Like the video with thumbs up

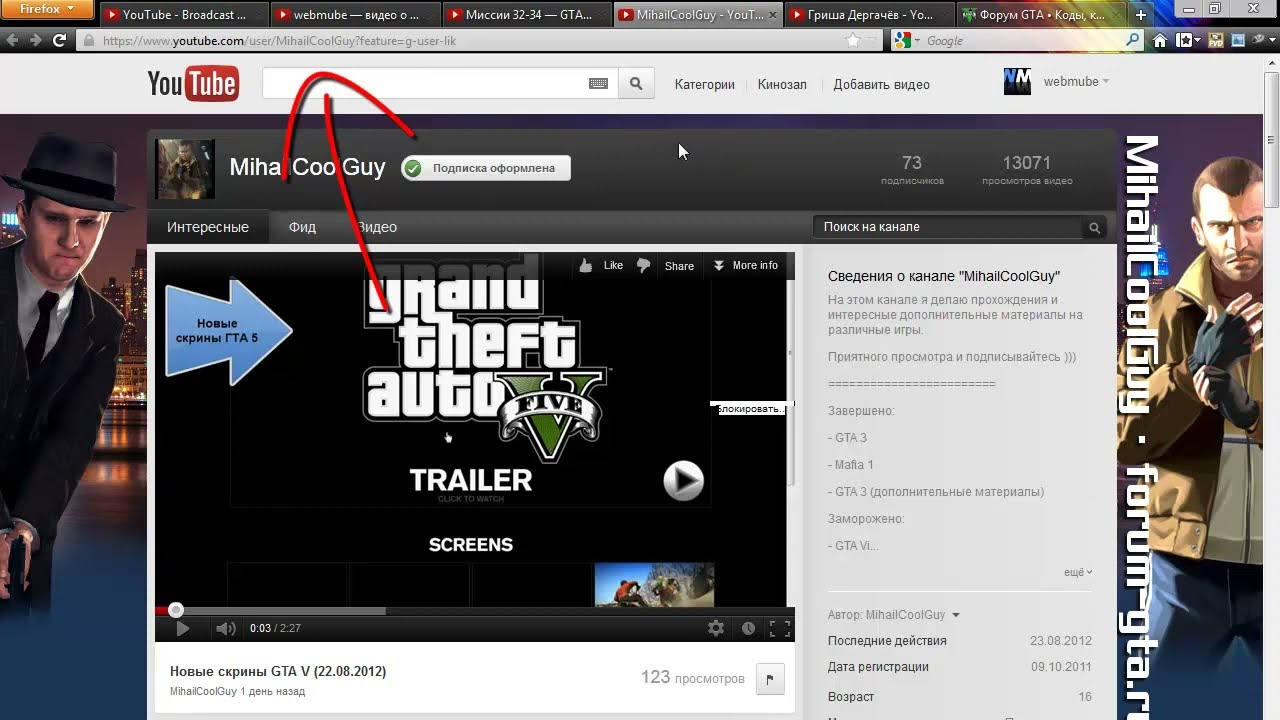coord(601,265)
